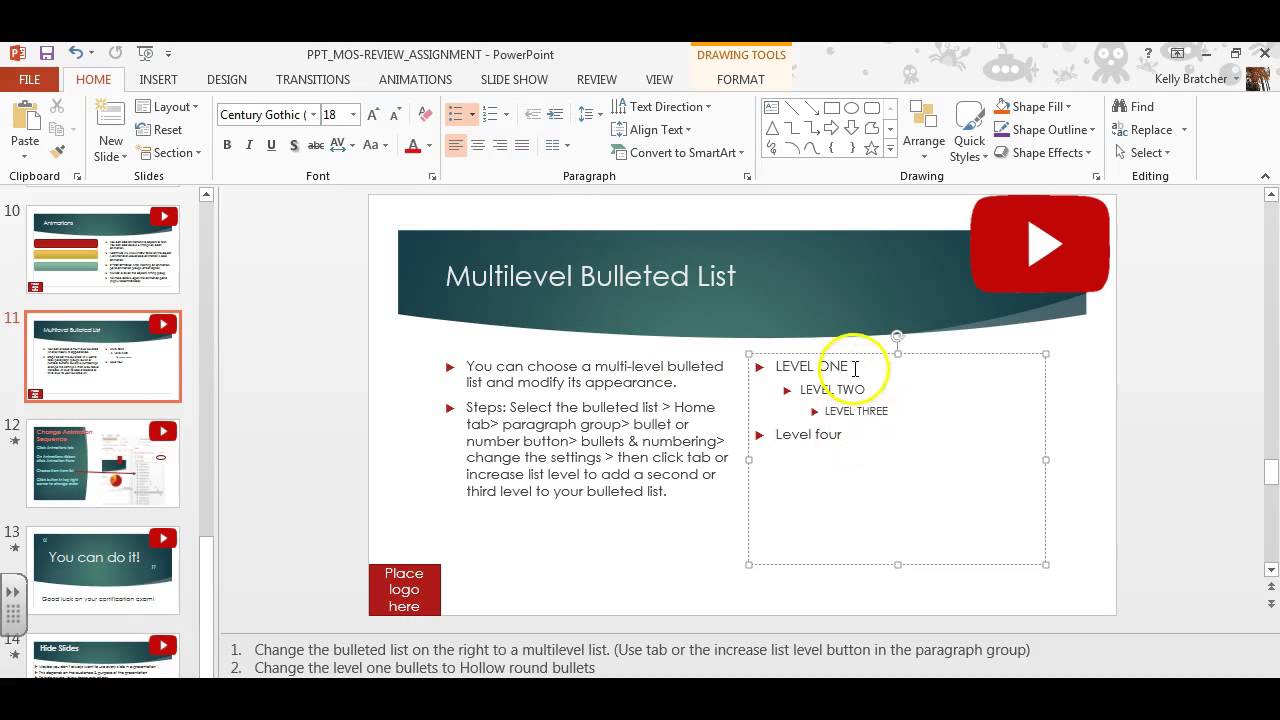
Task: Clear all formatting eraser icon
Action: pos(425,114)
